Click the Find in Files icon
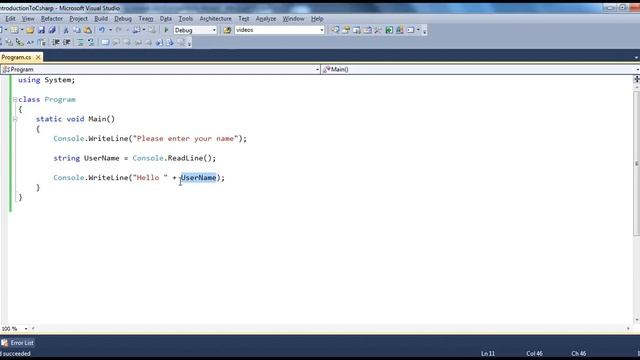 (227, 30)
